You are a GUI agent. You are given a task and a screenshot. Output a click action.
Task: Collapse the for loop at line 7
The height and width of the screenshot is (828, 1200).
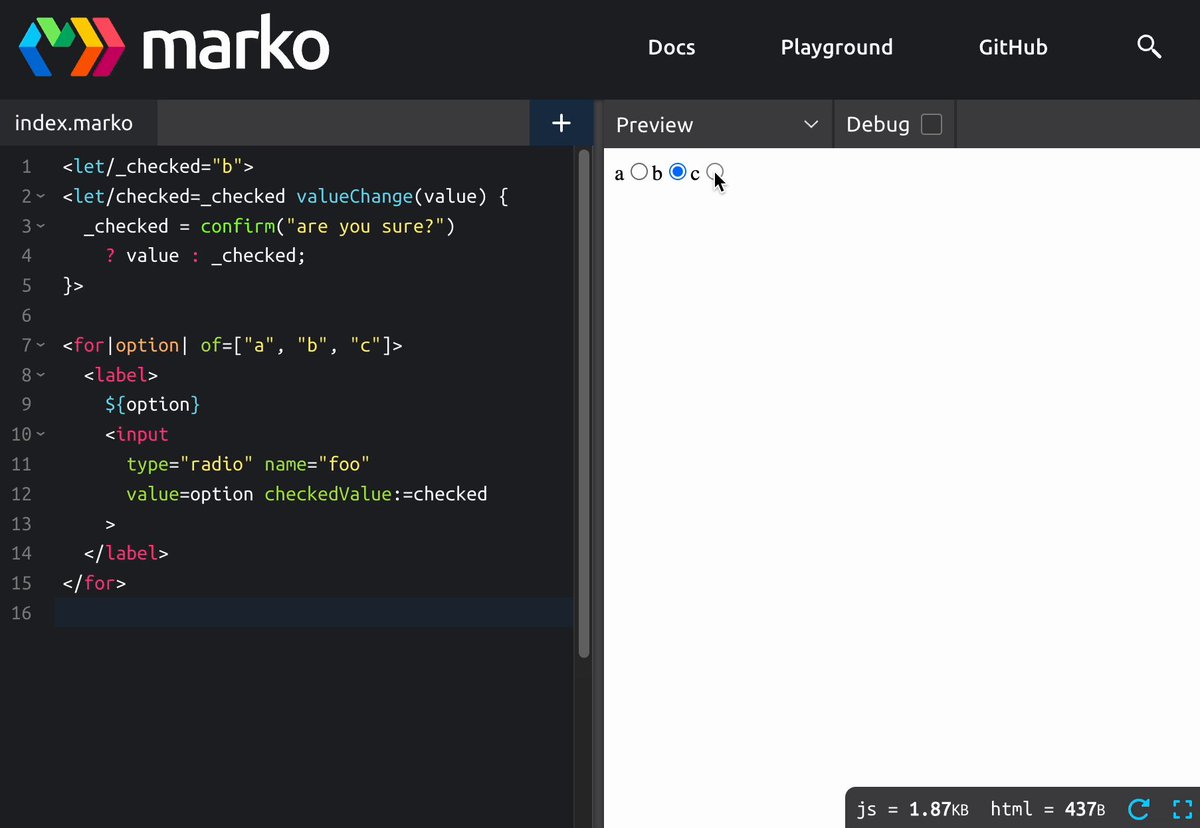tap(41, 345)
